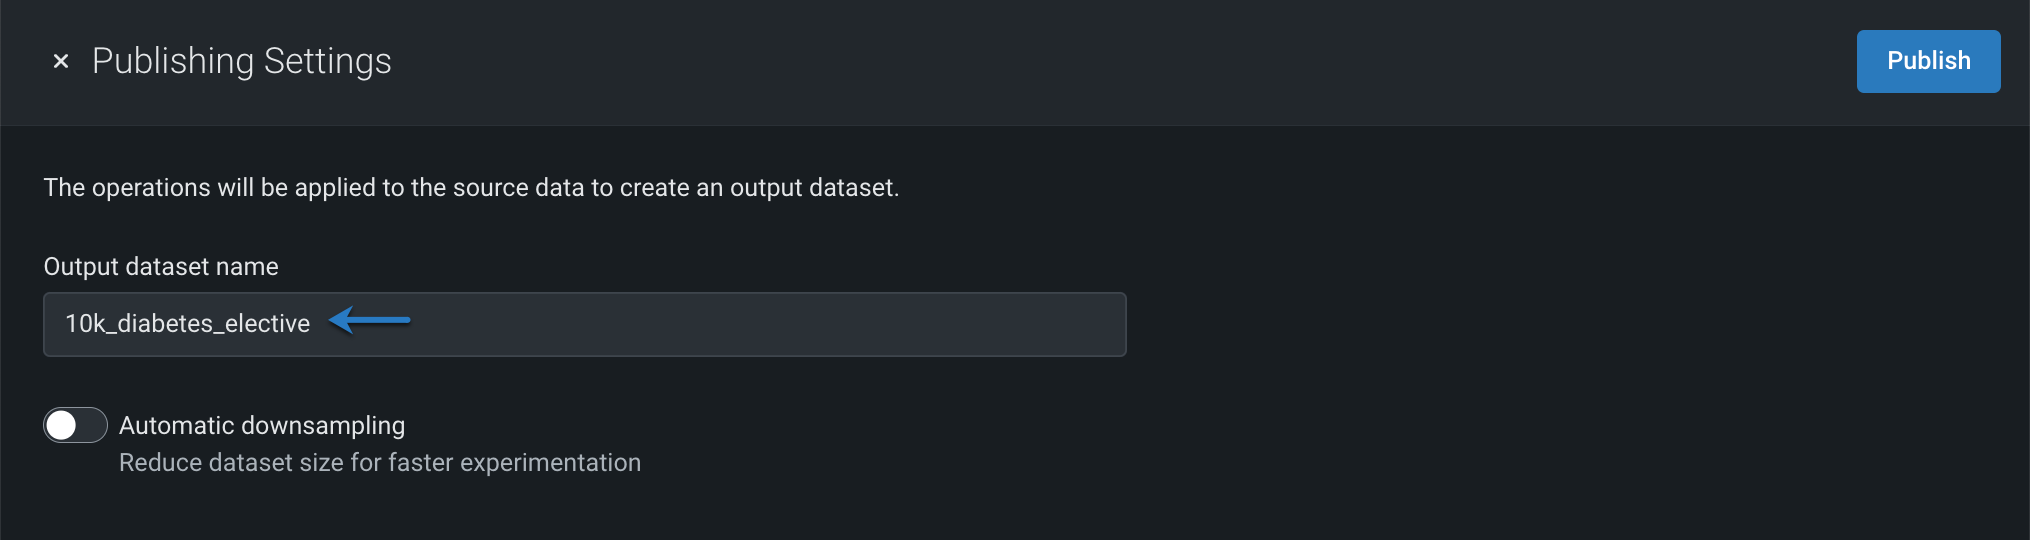Click '10k' at start of dataset name
Screen dimensions: 2030x540
click(84, 324)
